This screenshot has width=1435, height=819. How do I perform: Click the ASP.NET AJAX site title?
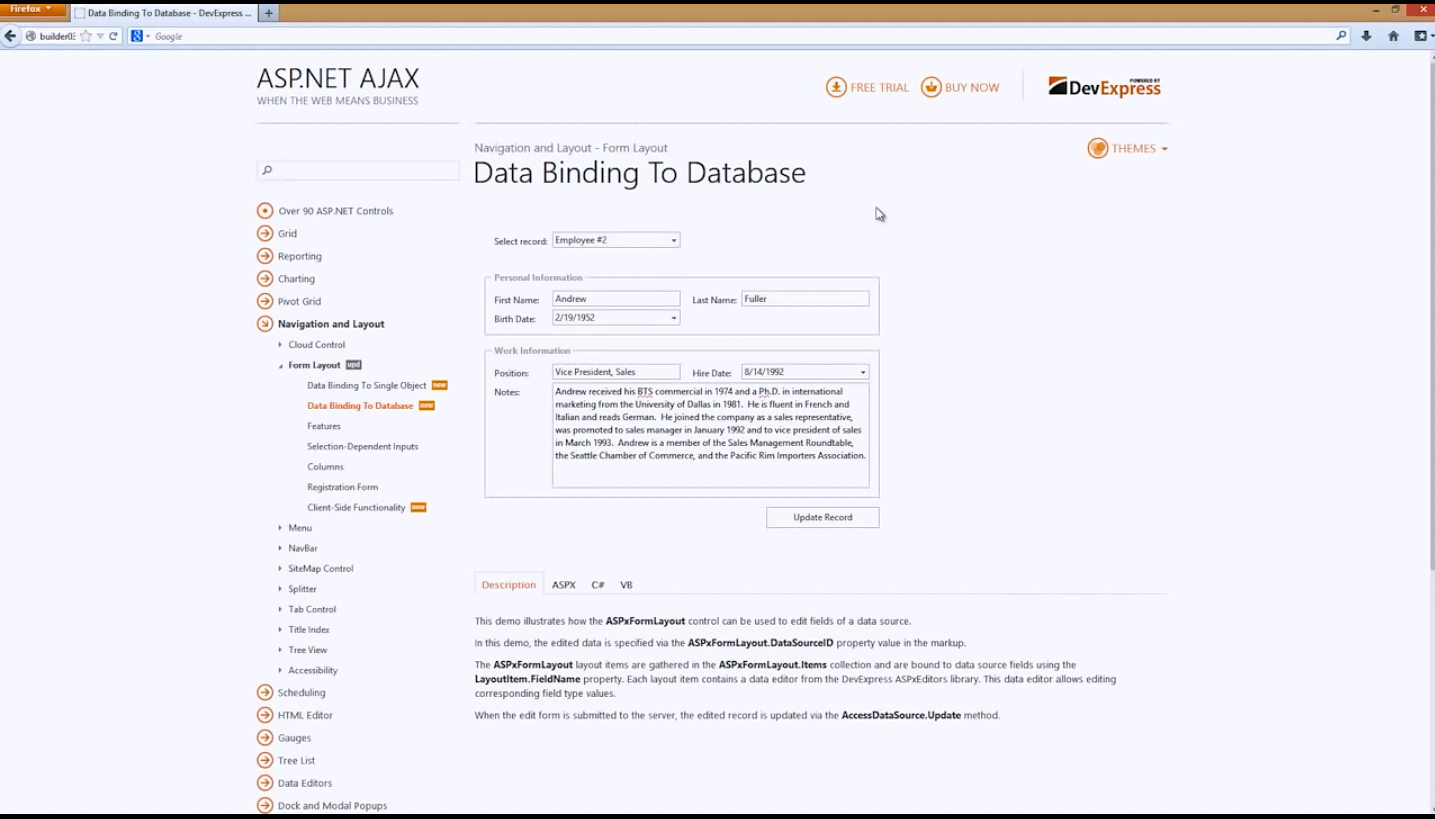(x=338, y=79)
